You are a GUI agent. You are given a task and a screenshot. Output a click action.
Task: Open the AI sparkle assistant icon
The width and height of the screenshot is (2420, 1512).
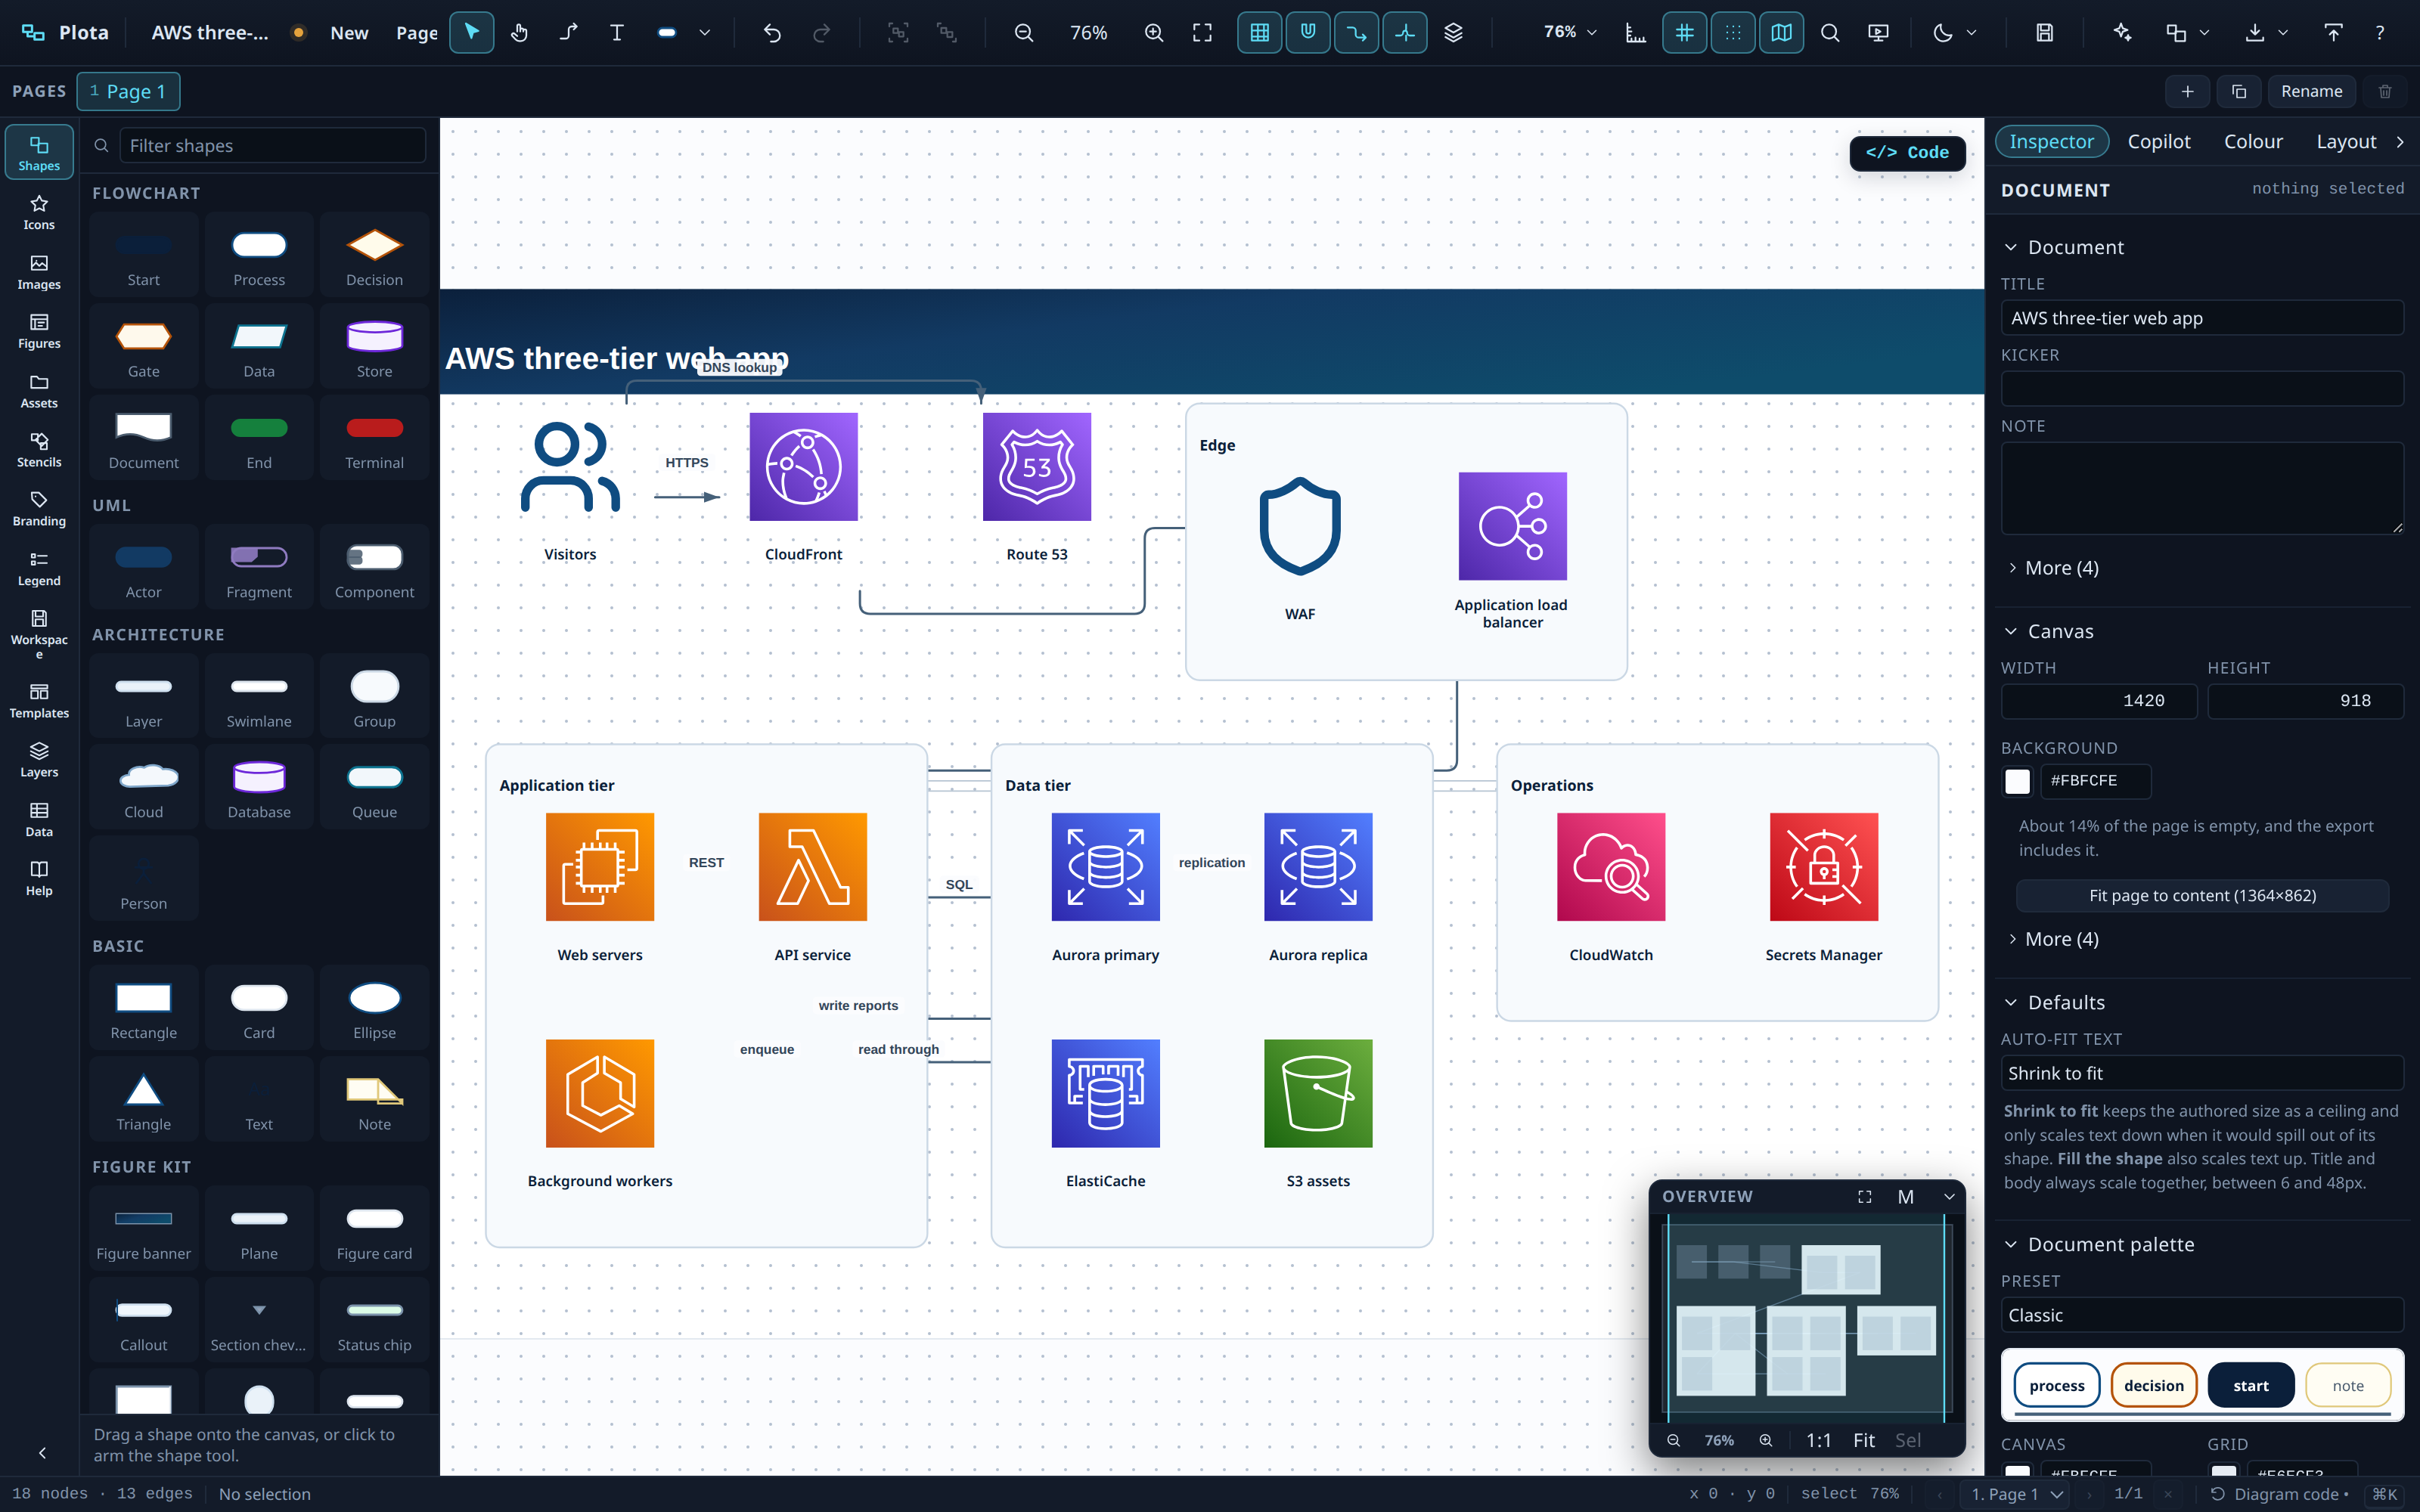(2122, 33)
